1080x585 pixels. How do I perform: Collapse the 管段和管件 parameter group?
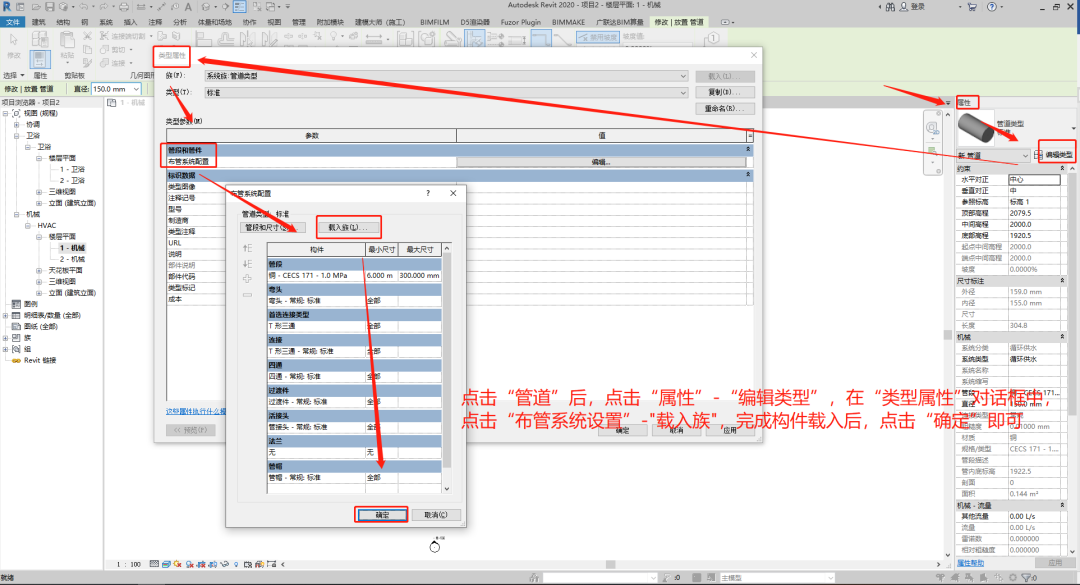click(x=748, y=150)
